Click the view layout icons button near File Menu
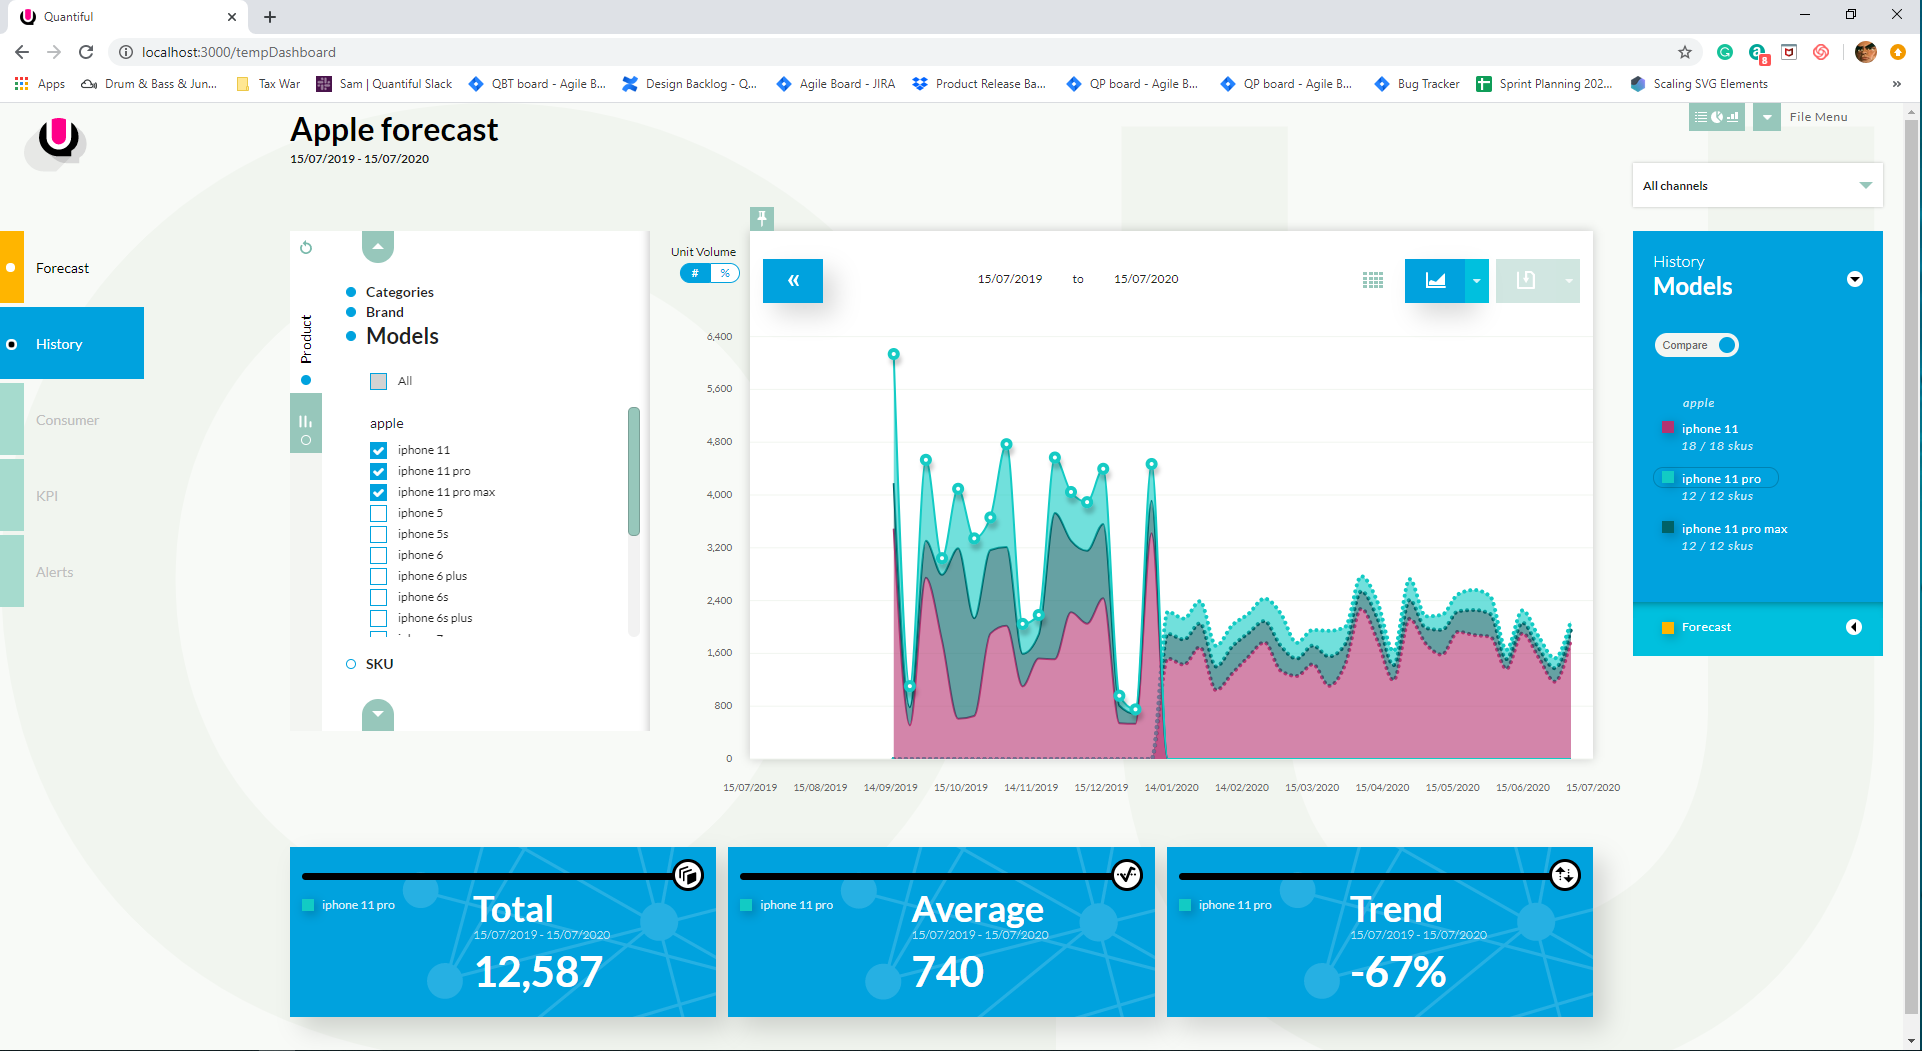The width and height of the screenshot is (1922, 1051). (1716, 117)
